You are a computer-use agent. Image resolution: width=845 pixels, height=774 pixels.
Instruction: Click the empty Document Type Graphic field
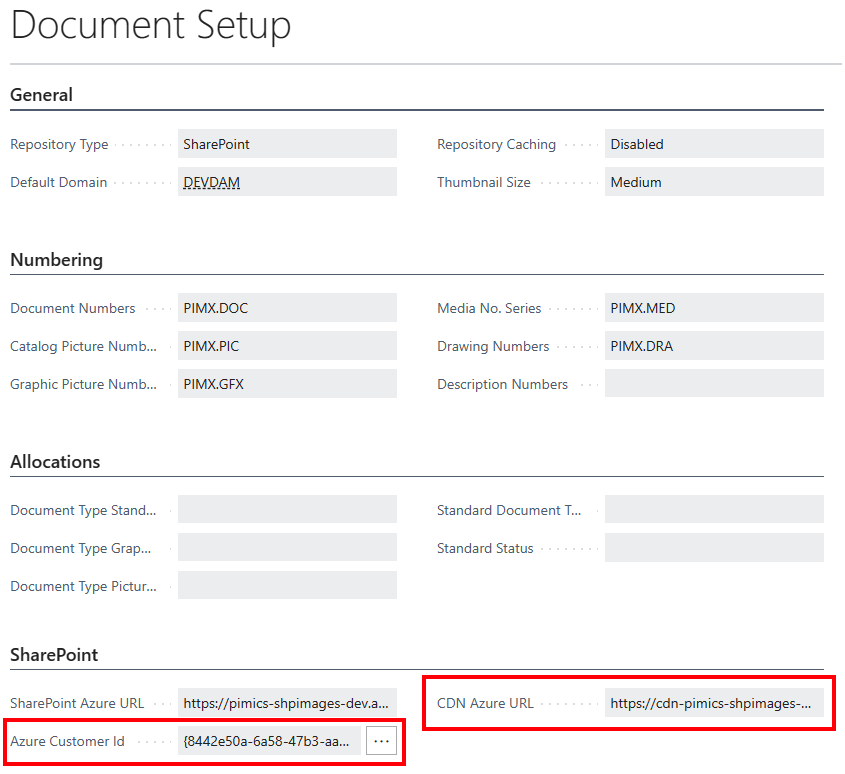coord(287,548)
